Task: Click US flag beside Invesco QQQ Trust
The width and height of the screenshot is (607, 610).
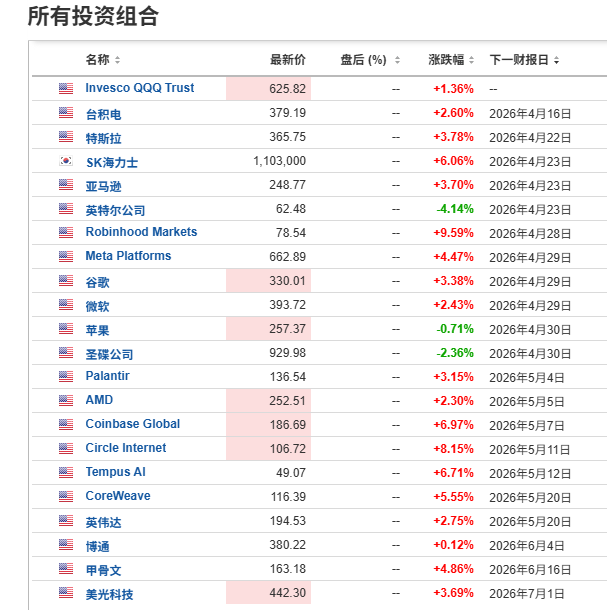Action: (x=66, y=88)
